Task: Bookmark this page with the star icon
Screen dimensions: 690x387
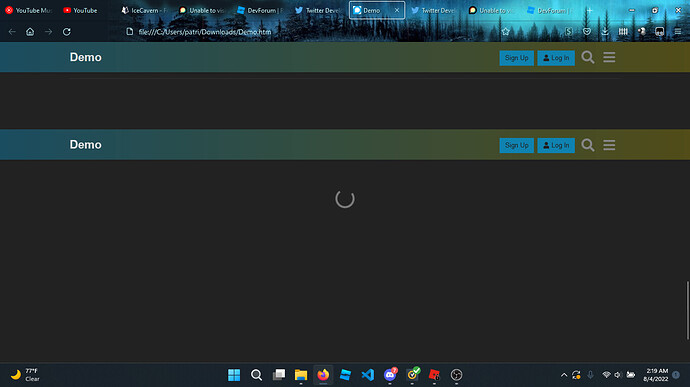Action: (x=506, y=31)
